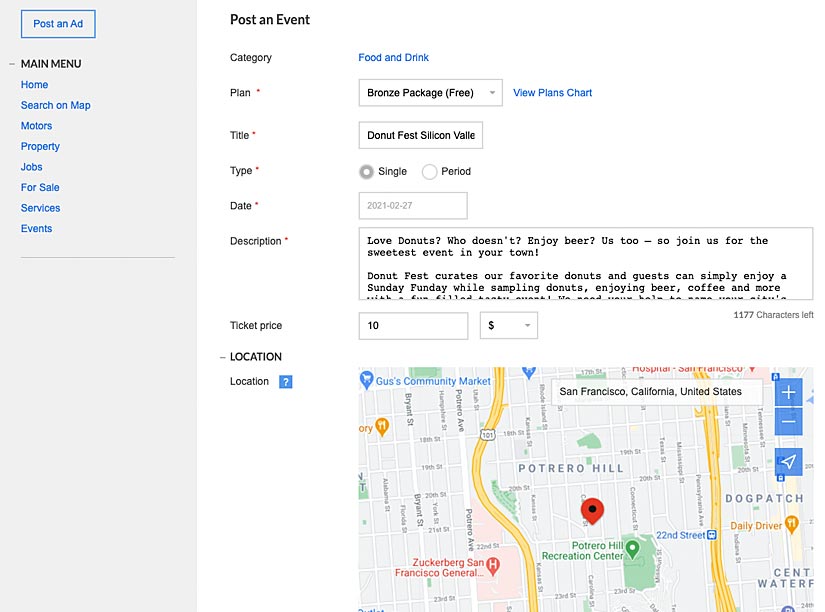825x612 pixels.
Task: Collapse the LOCATION section
Action: coord(223,357)
